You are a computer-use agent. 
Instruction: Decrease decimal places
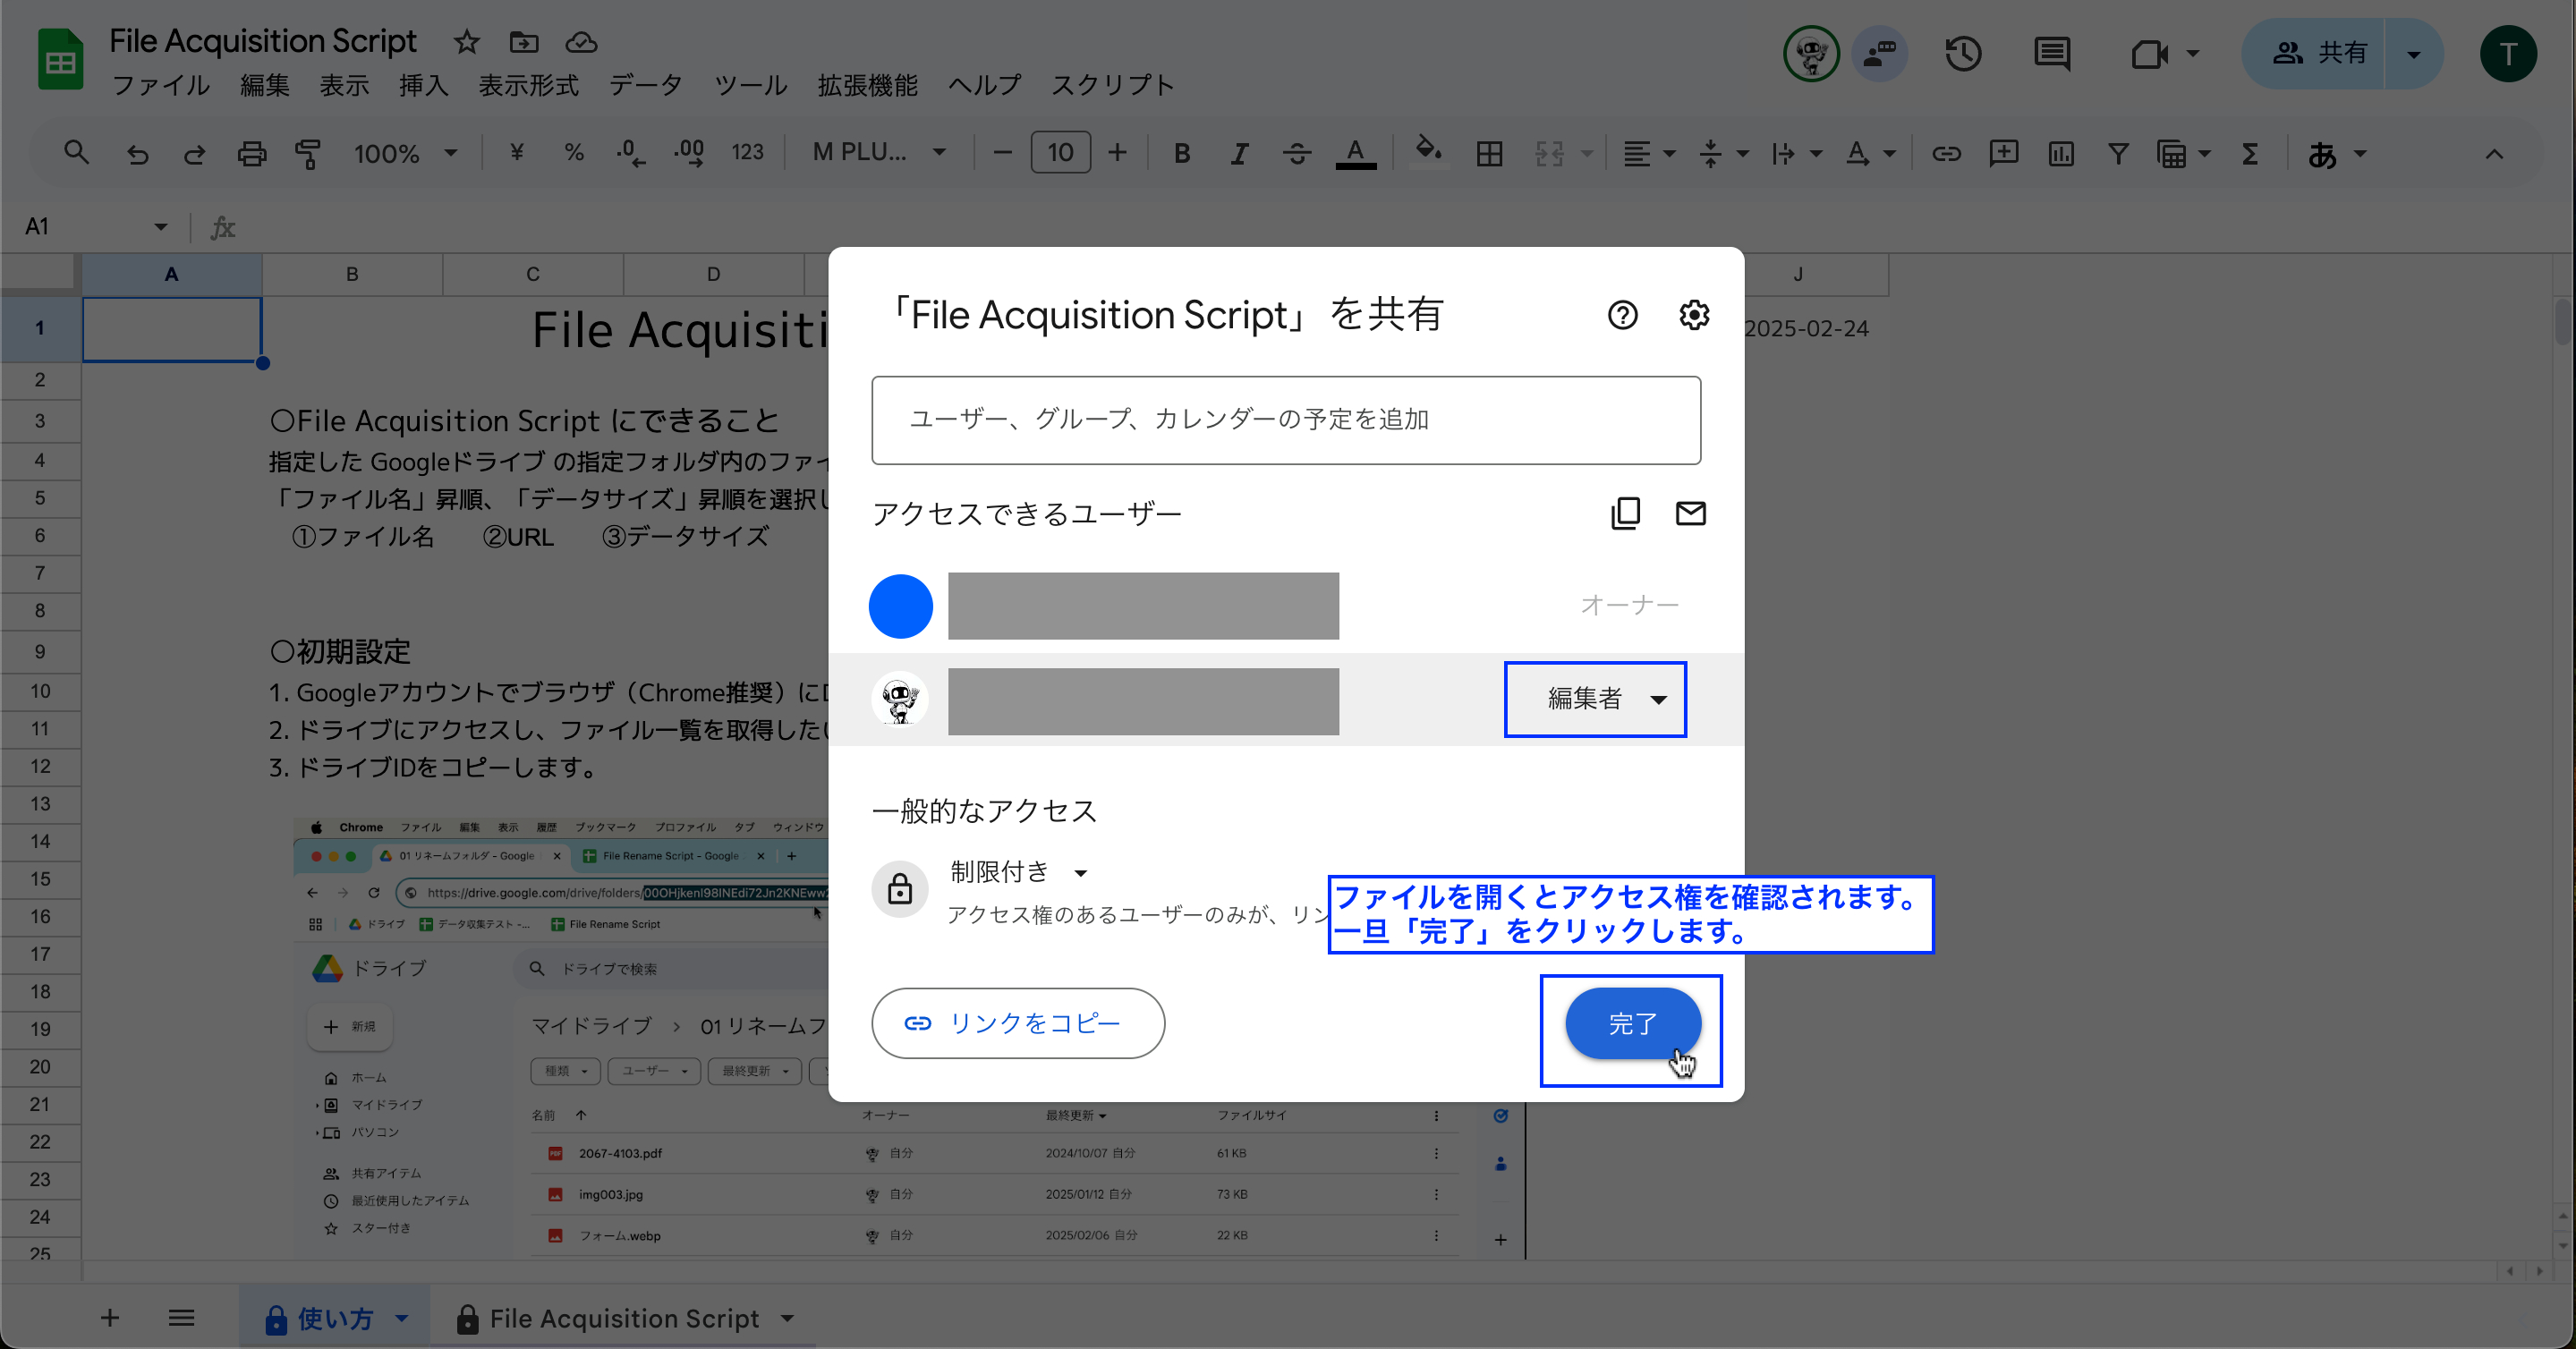point(630,153)
